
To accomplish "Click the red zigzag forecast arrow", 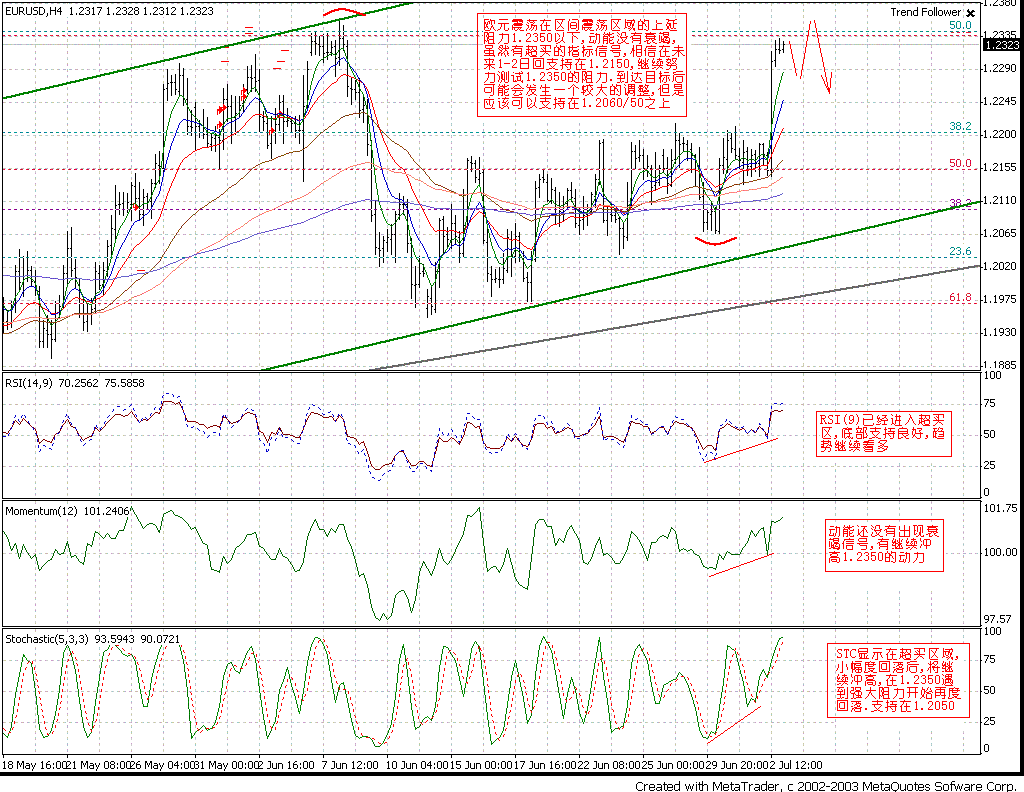I will coord(811,57).
